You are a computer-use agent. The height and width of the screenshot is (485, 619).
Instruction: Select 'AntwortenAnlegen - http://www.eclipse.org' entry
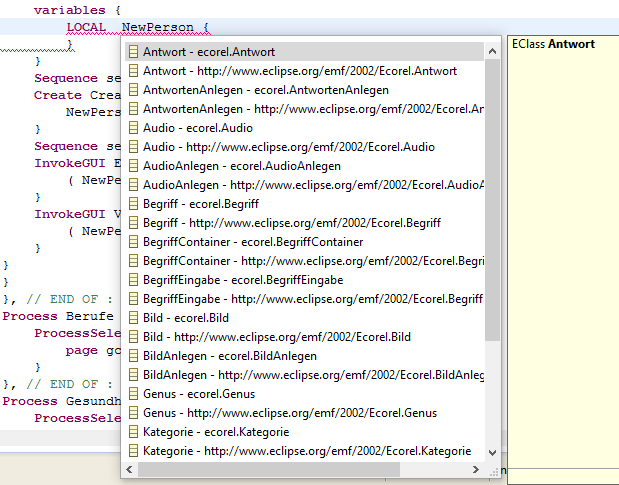click(304, 109)
